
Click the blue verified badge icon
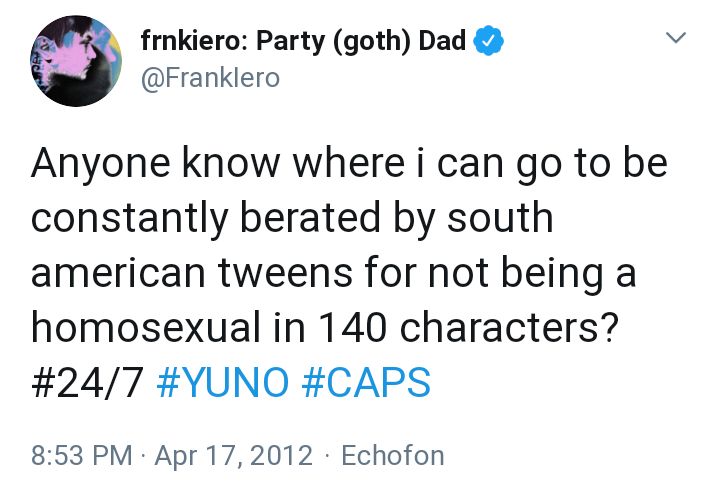(489, 41)
